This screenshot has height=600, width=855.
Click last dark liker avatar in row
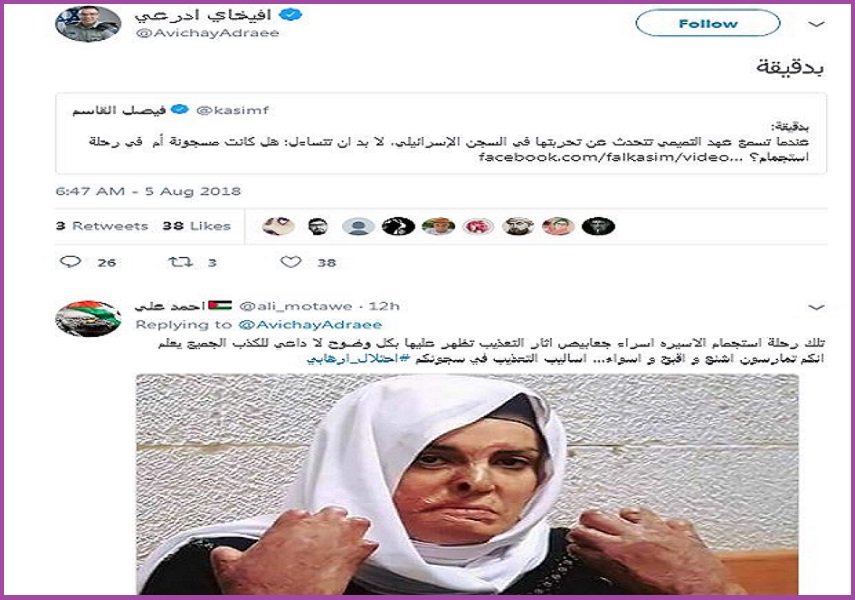pos(598,226)
